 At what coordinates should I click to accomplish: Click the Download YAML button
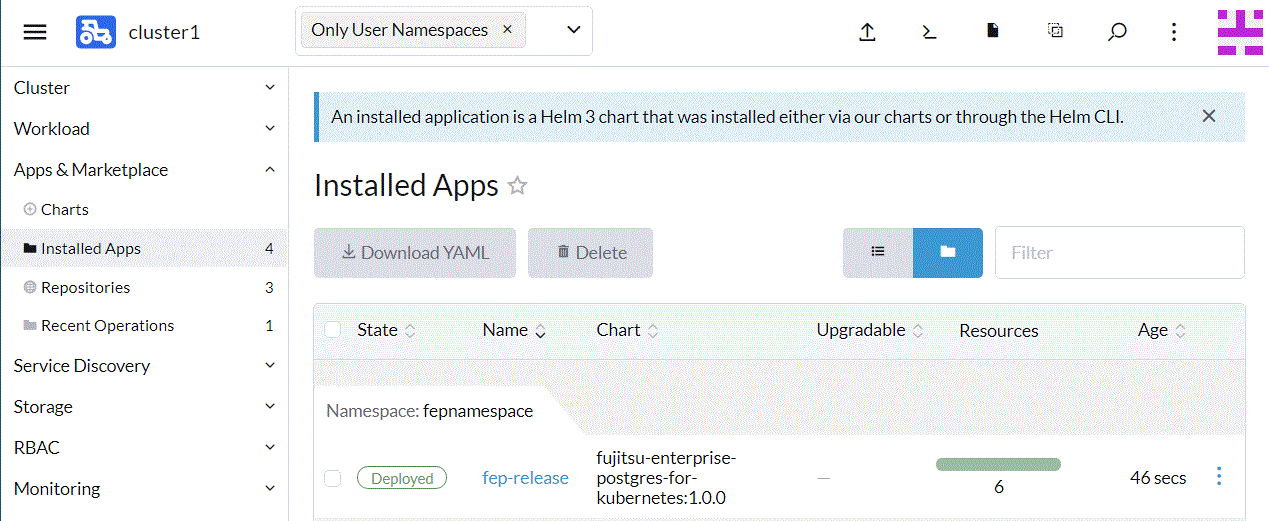(415, 253)
